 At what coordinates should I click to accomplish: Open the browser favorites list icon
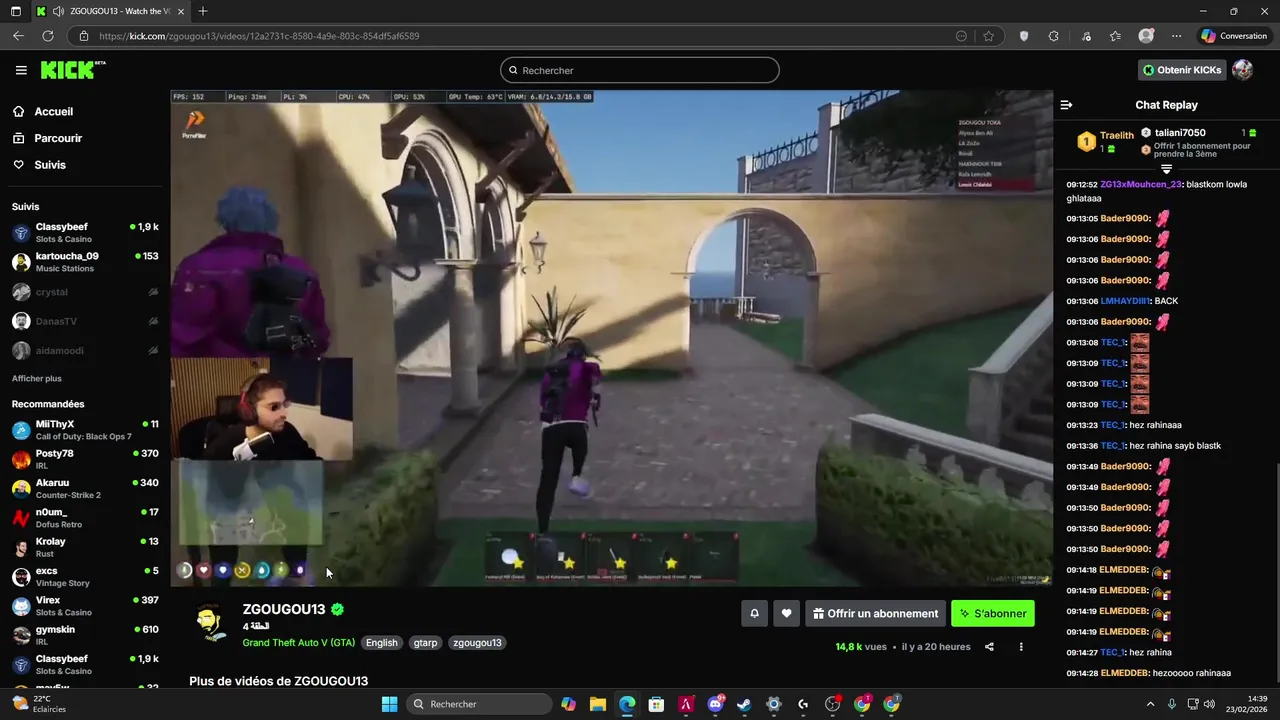click(1115, 36)
